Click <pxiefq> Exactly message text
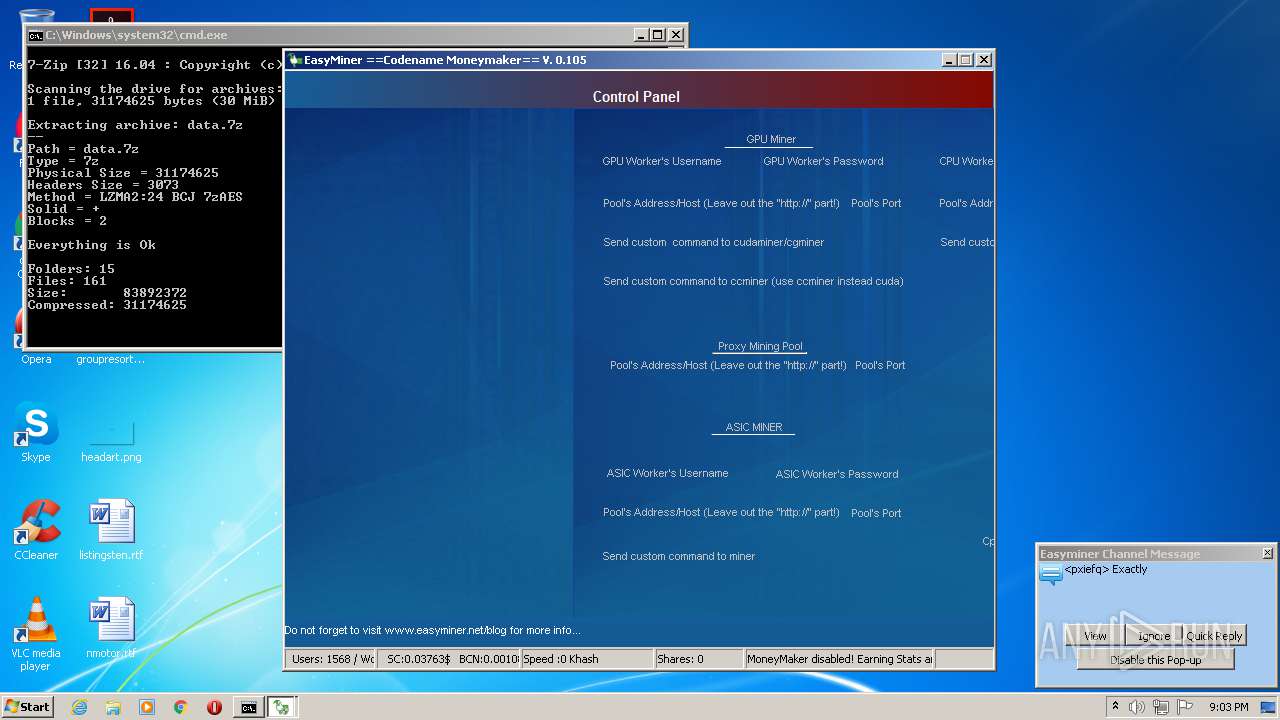 tap(1106, 569)
